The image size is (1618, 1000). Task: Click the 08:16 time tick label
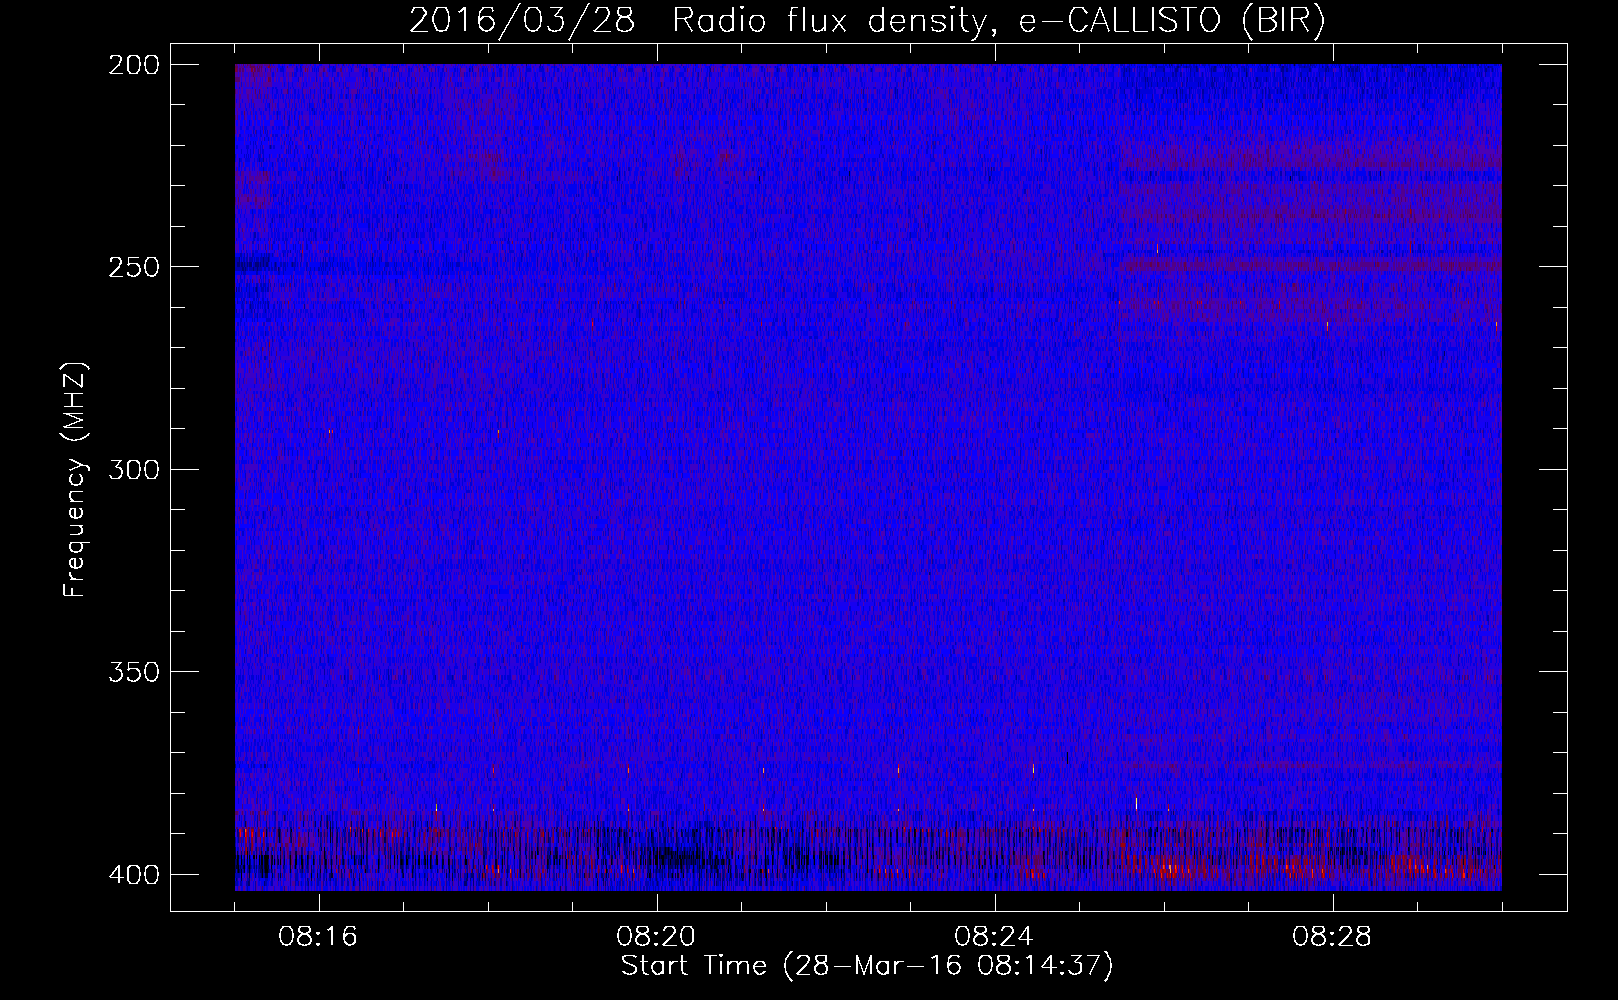(318, 937)
